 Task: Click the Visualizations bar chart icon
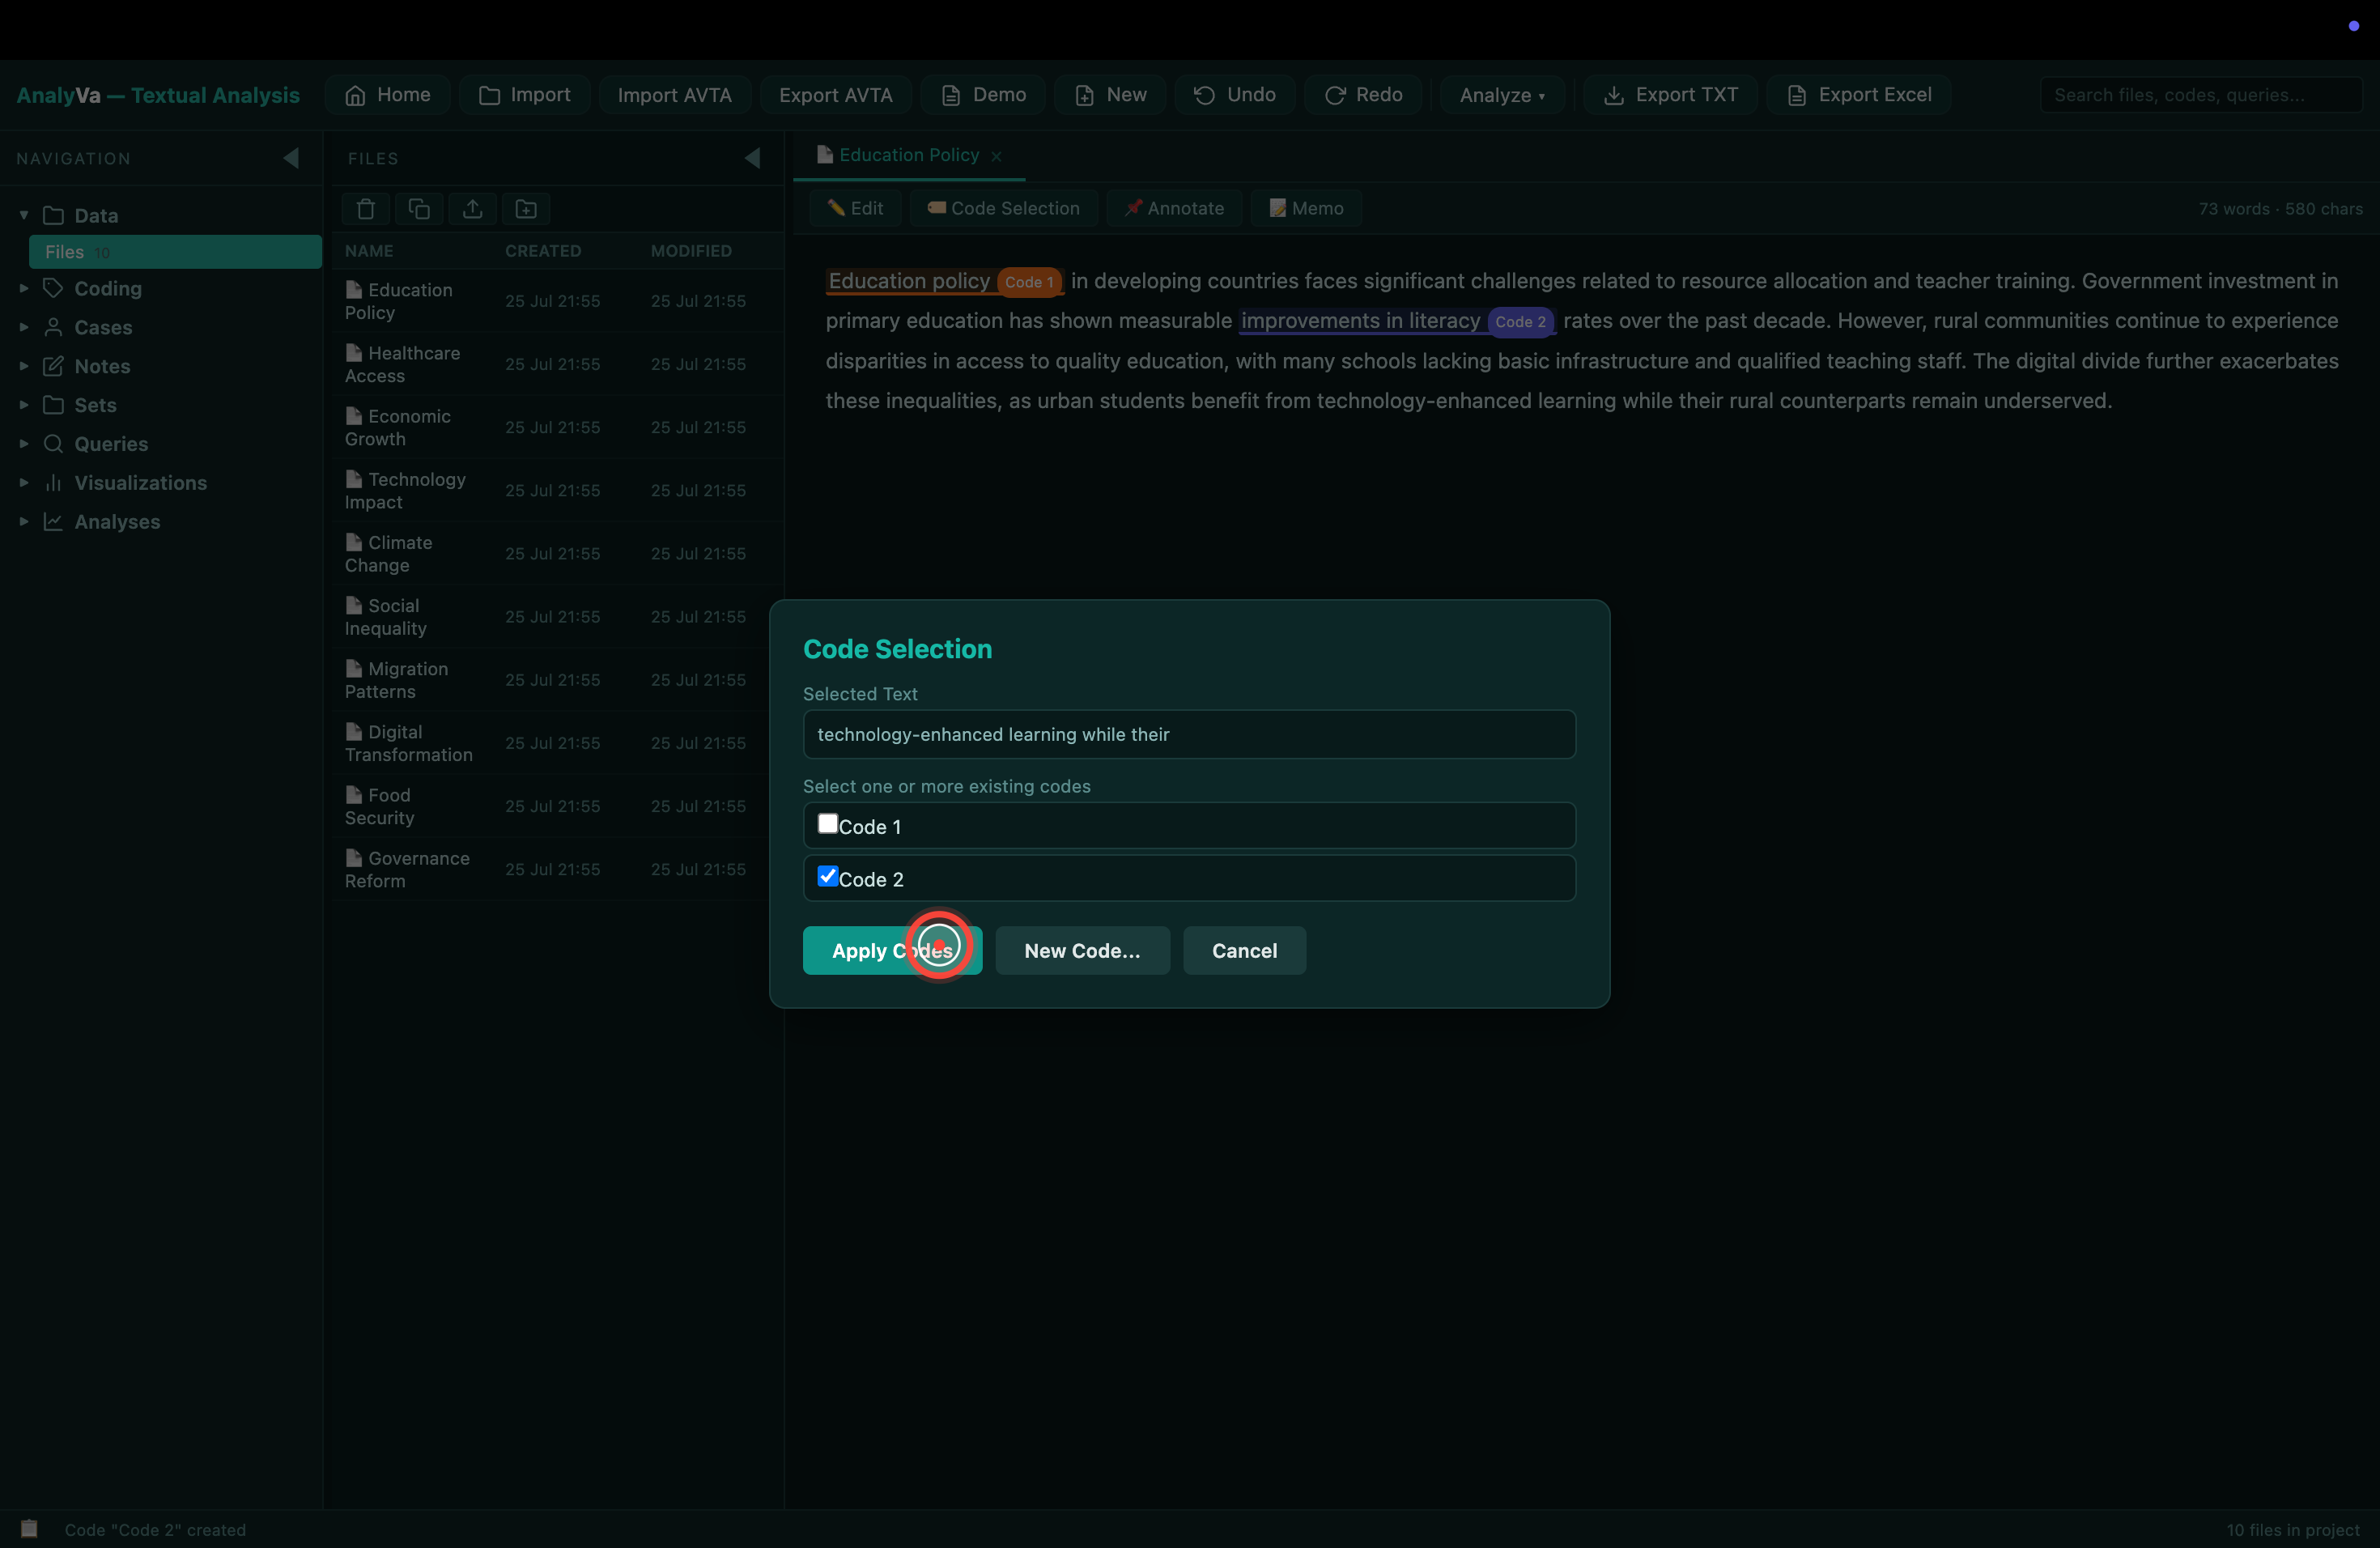54,483
